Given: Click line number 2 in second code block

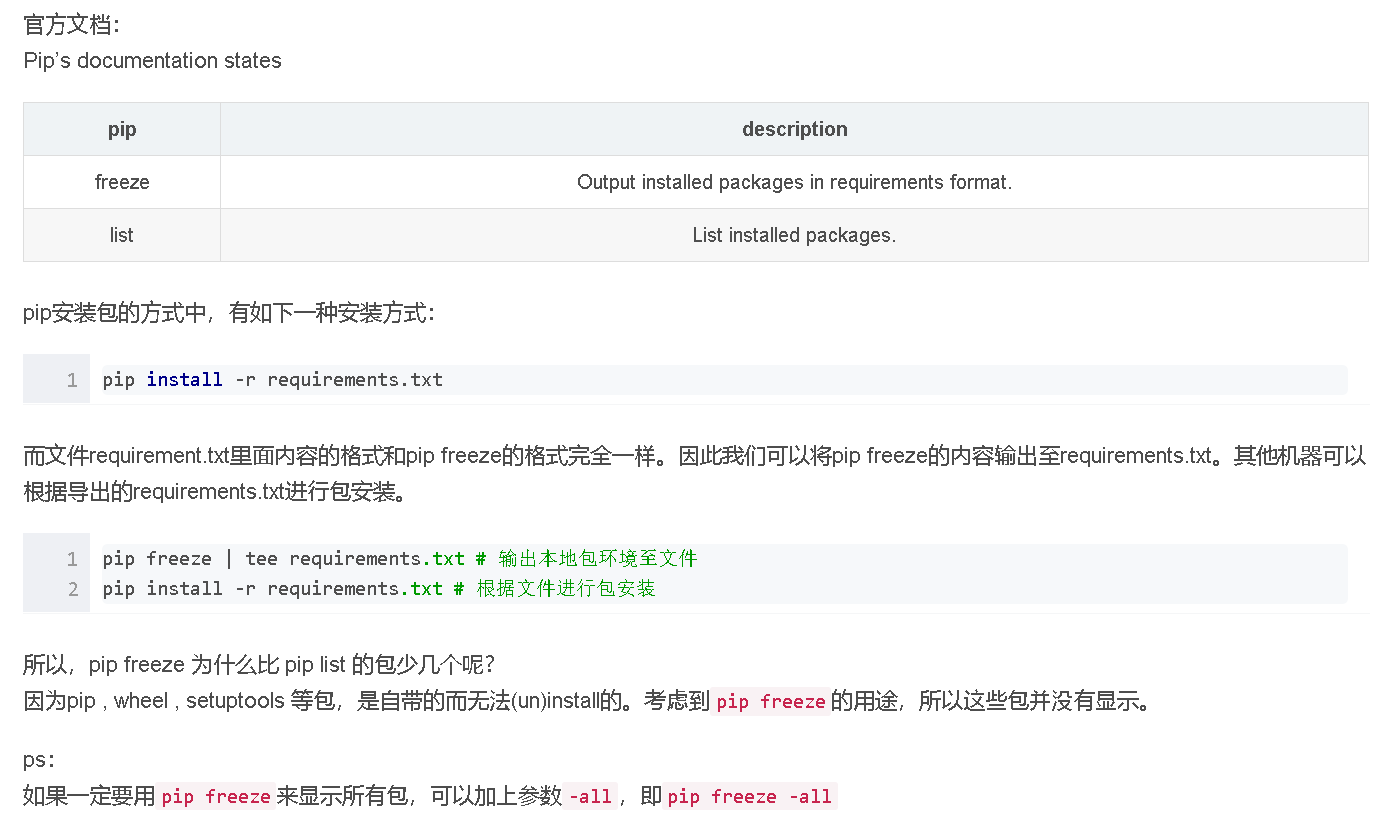Looking at the screenshot, I should tap(70, 588).
